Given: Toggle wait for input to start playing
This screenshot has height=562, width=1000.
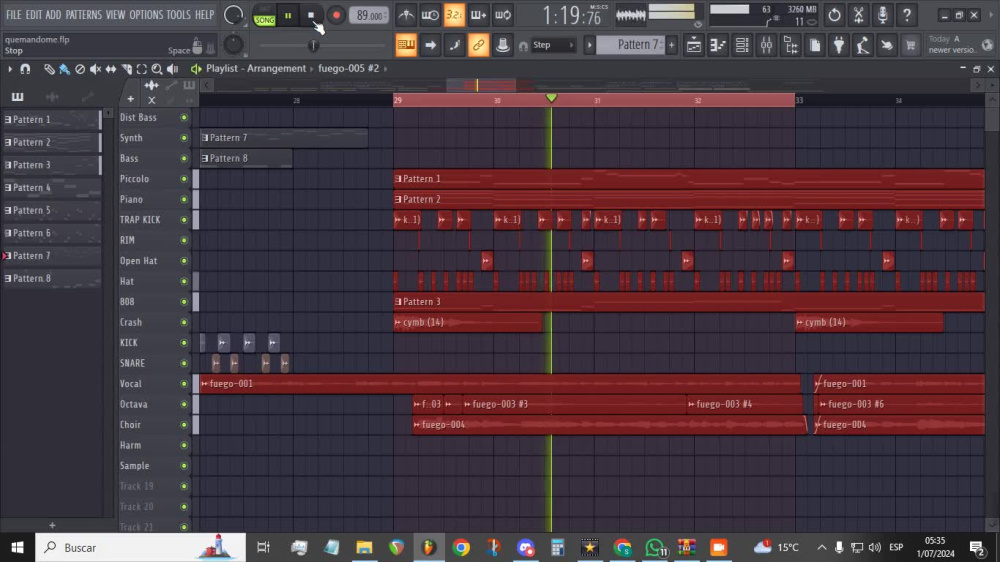Looking at the screenshot, I should (x=430, y=15).
